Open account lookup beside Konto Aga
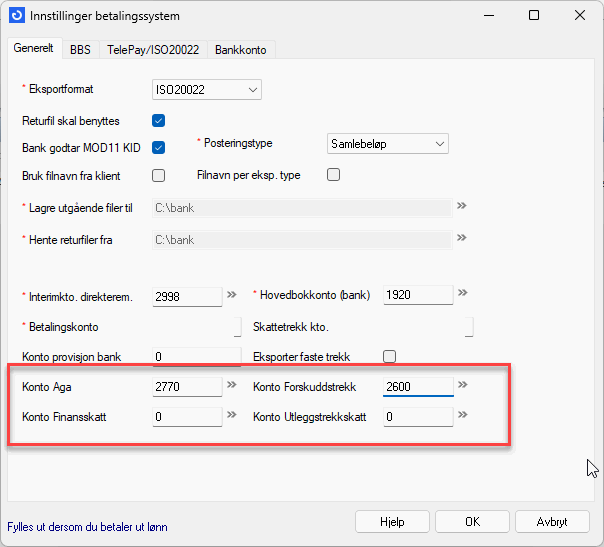This screenshot has width=604, height=547. tap(232, 385)
